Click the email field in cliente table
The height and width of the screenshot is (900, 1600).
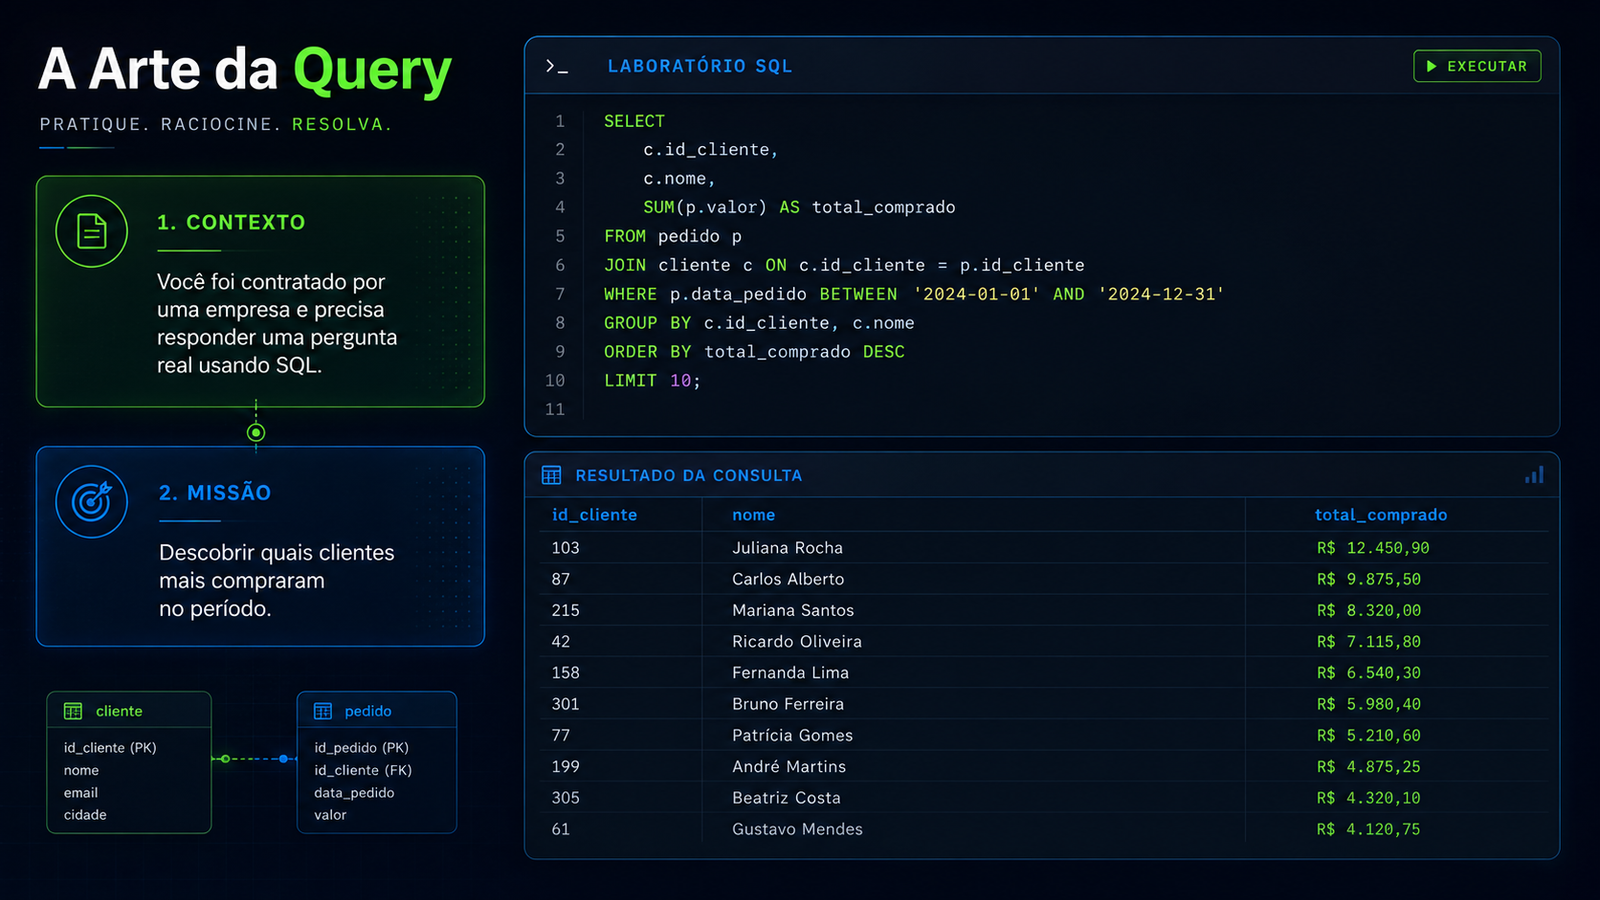coord(81,793)
